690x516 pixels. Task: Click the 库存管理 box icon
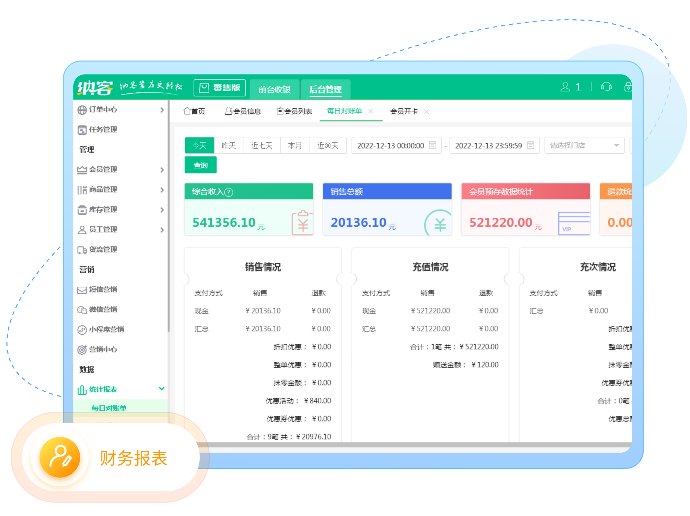click(x=82, y=210)
